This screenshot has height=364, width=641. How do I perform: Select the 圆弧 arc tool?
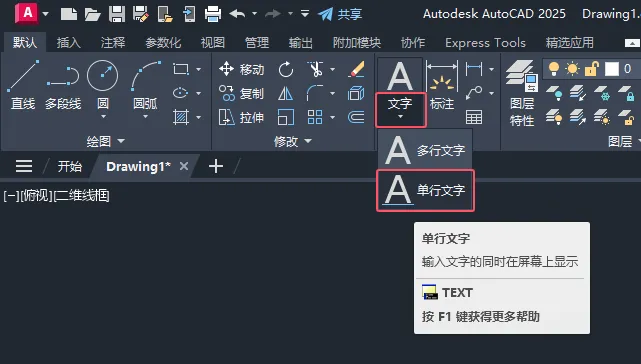pyautogui.click(x=145, y=85)
